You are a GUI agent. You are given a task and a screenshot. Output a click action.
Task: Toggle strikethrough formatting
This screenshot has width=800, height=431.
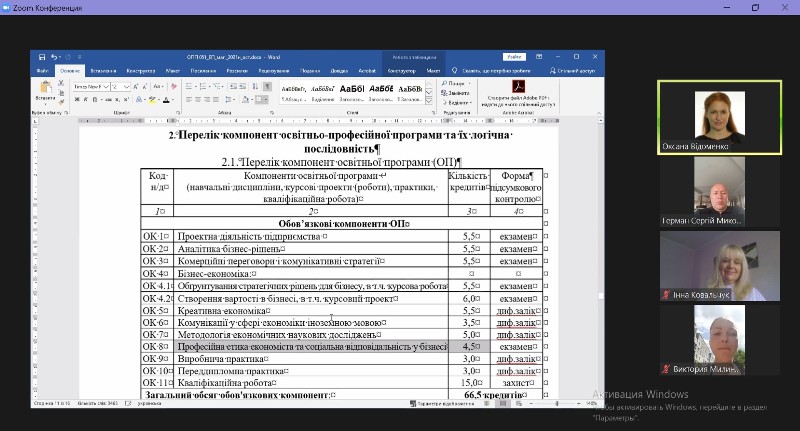tap(108, 99)
